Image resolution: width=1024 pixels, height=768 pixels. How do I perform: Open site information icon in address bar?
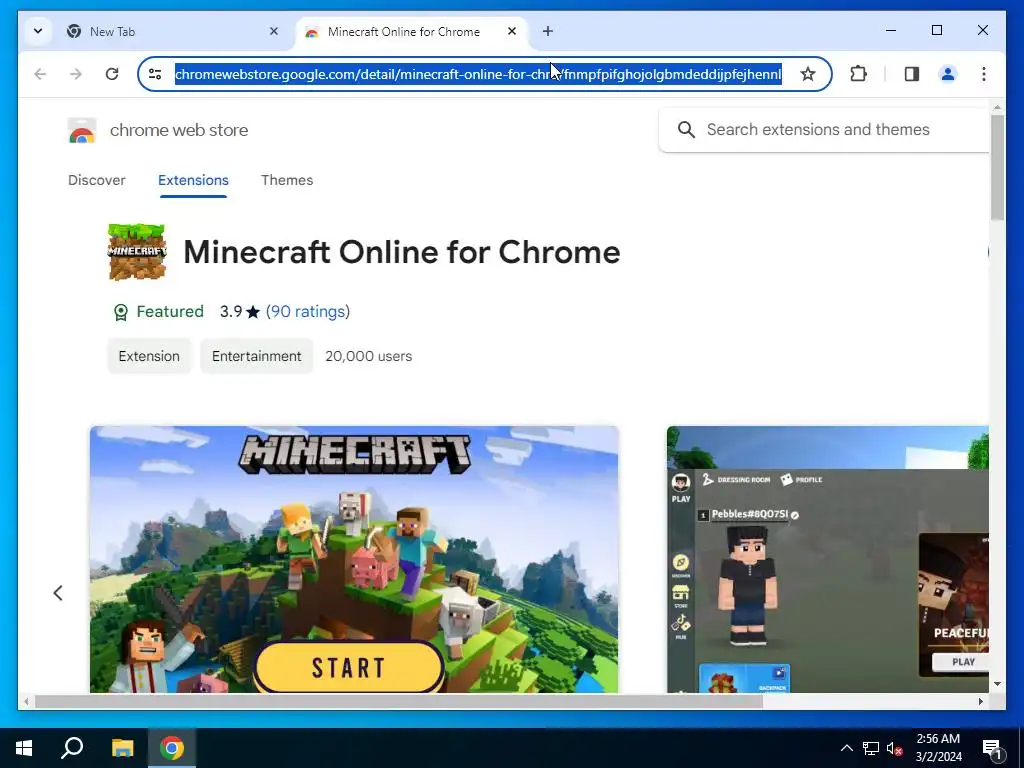pyautogui.click(x=155, y=74)
